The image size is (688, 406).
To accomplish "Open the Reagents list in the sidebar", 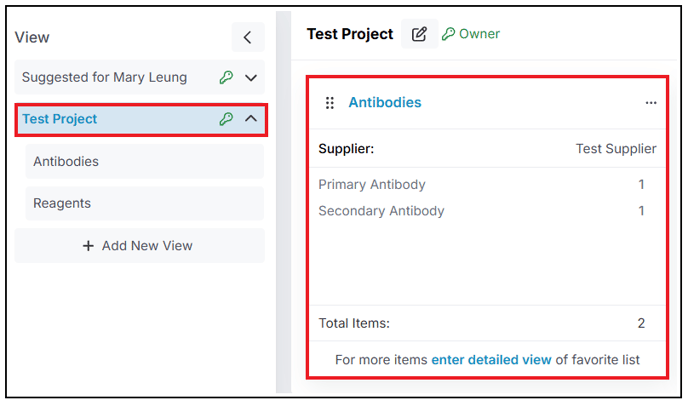I will (x=144, y=203).
